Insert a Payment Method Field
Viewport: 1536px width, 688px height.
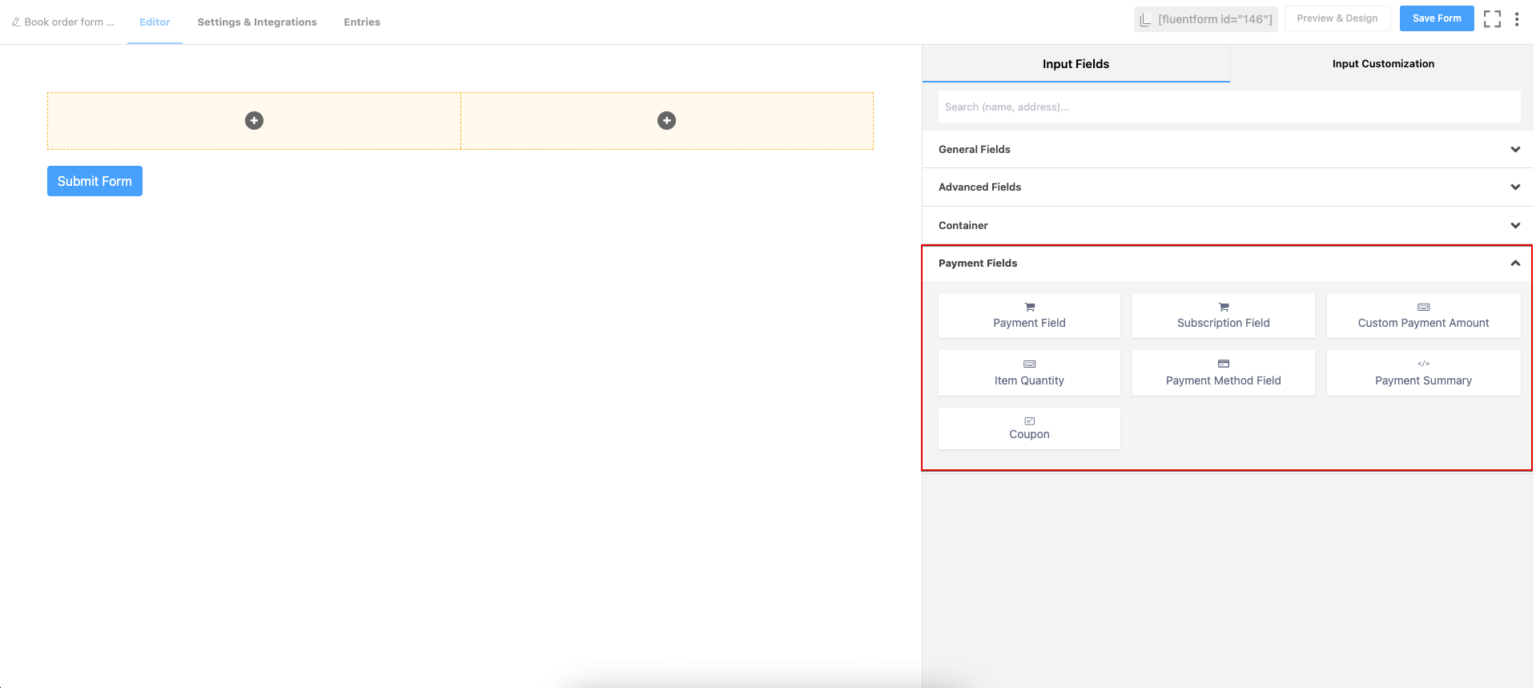coord(1223,373)
